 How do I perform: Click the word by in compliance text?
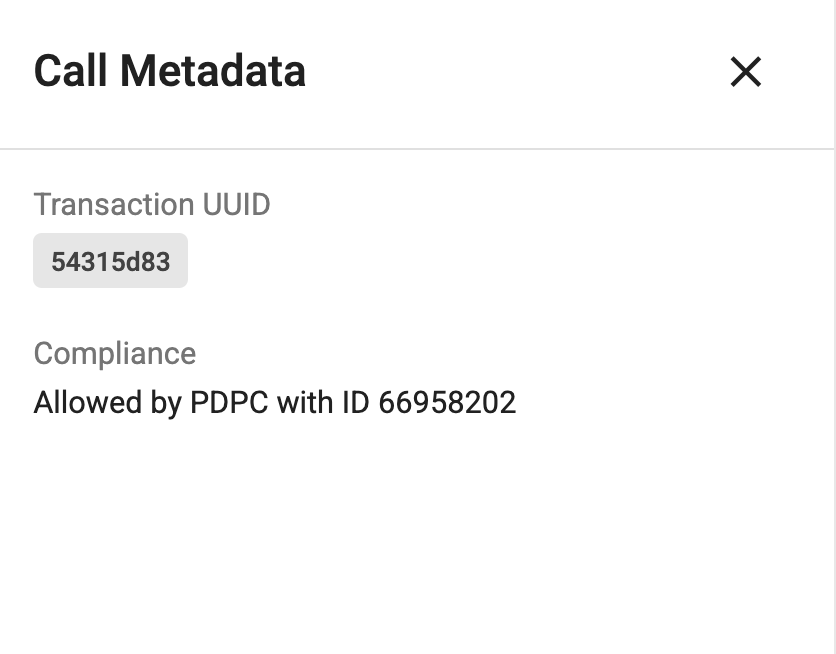coord(166,403)
